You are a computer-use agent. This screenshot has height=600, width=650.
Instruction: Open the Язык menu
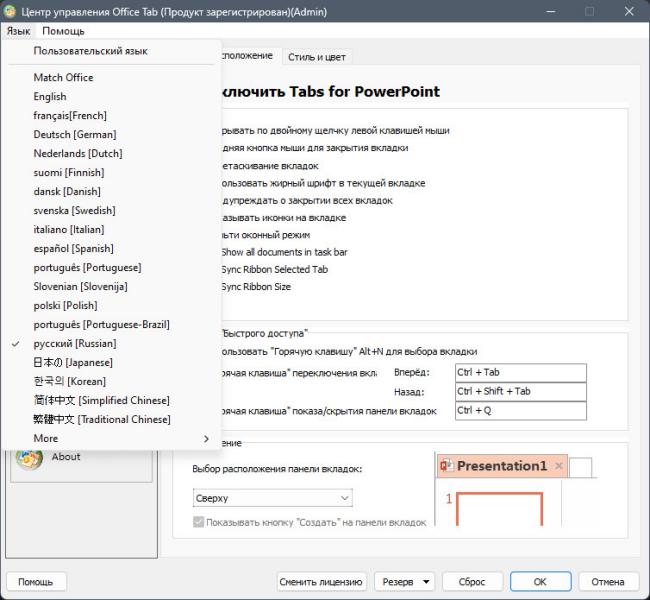click(19, 31)
